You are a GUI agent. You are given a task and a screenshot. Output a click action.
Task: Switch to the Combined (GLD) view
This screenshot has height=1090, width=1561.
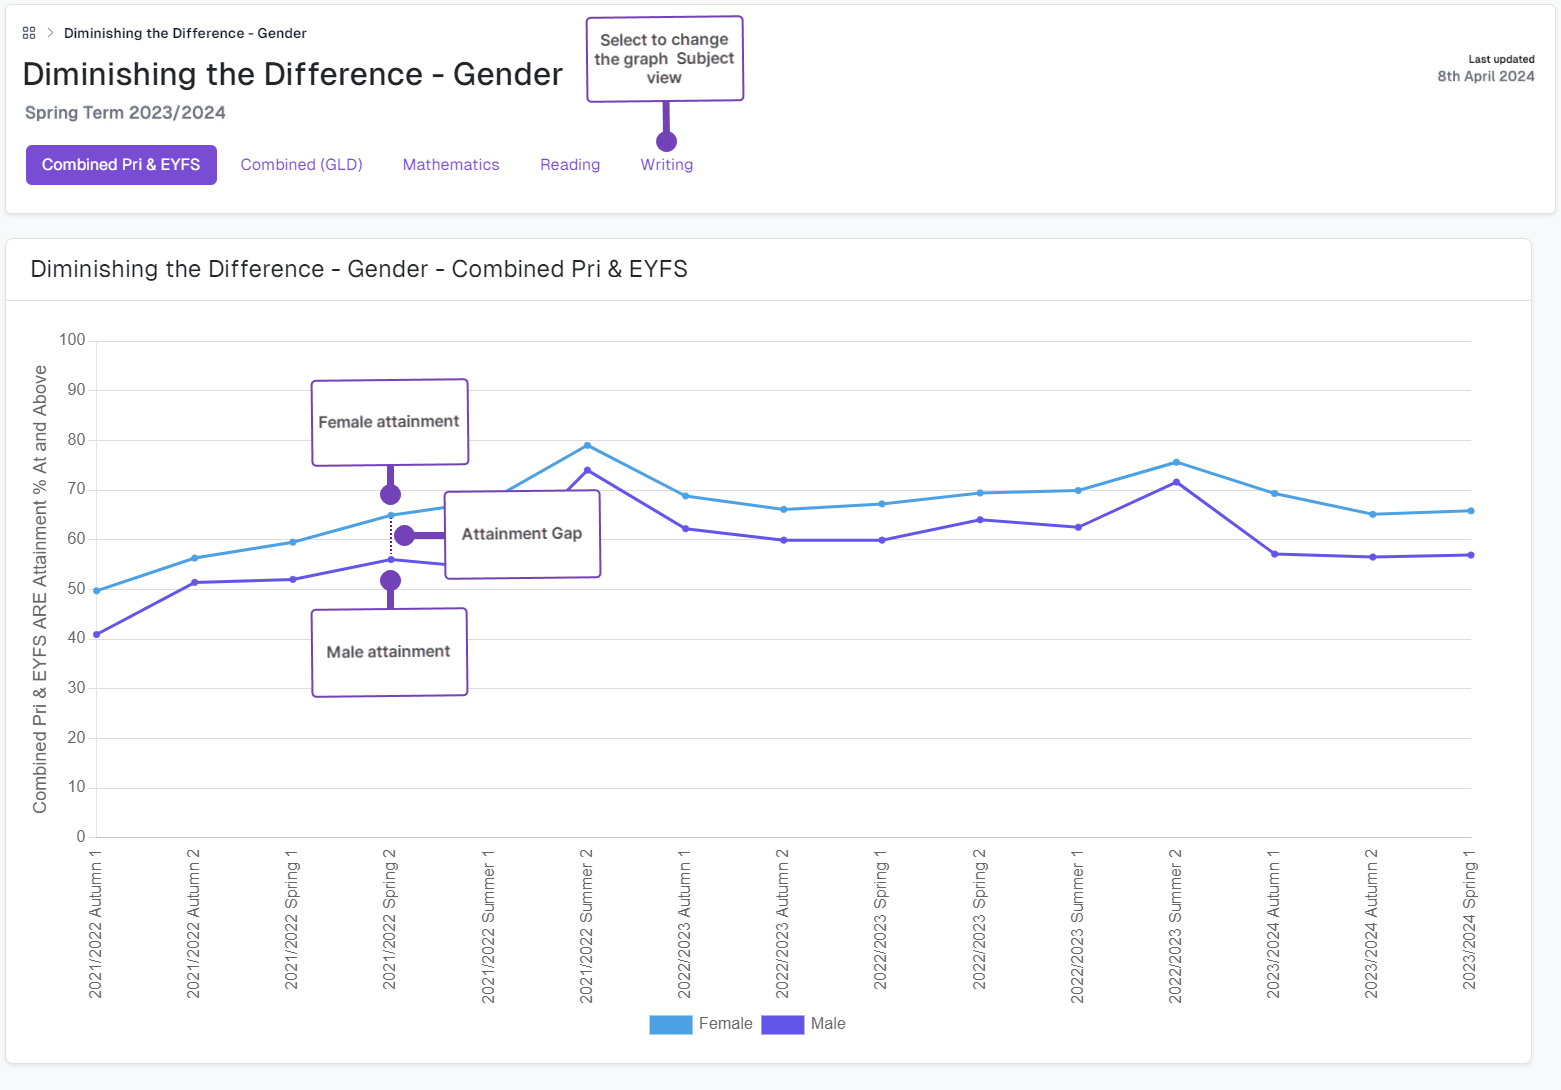[x=301, y=165]
